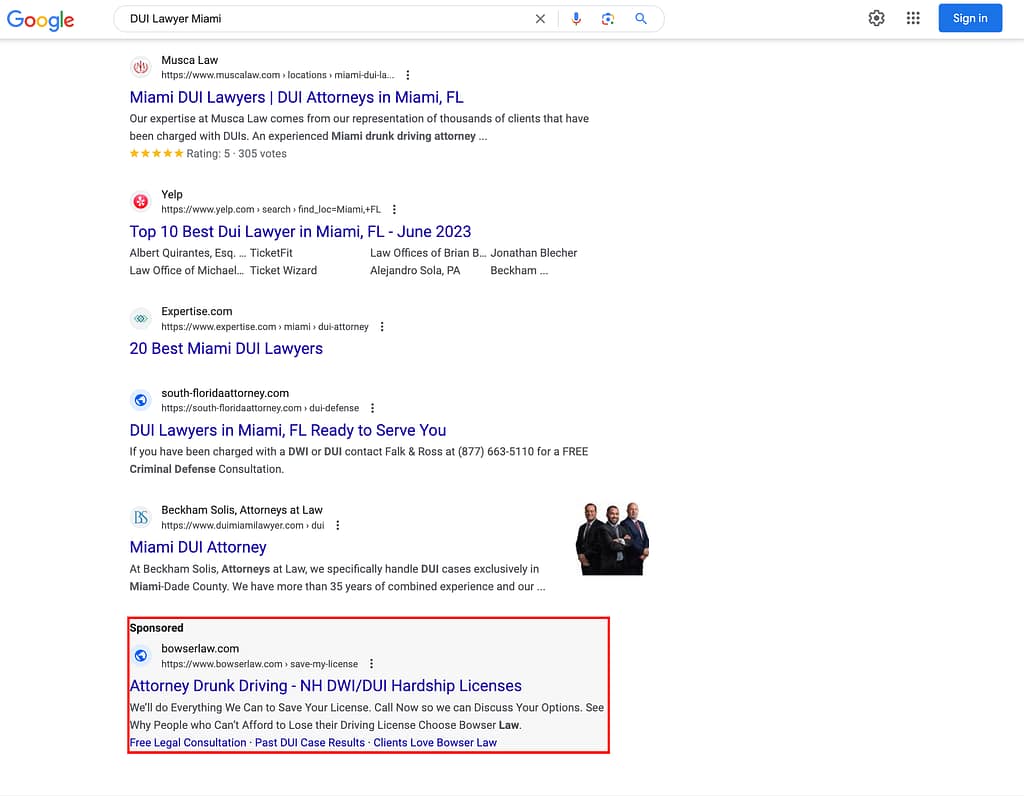
Task: Click the expertise.com URL breadcrumb
Action: (x=264, y=326)
